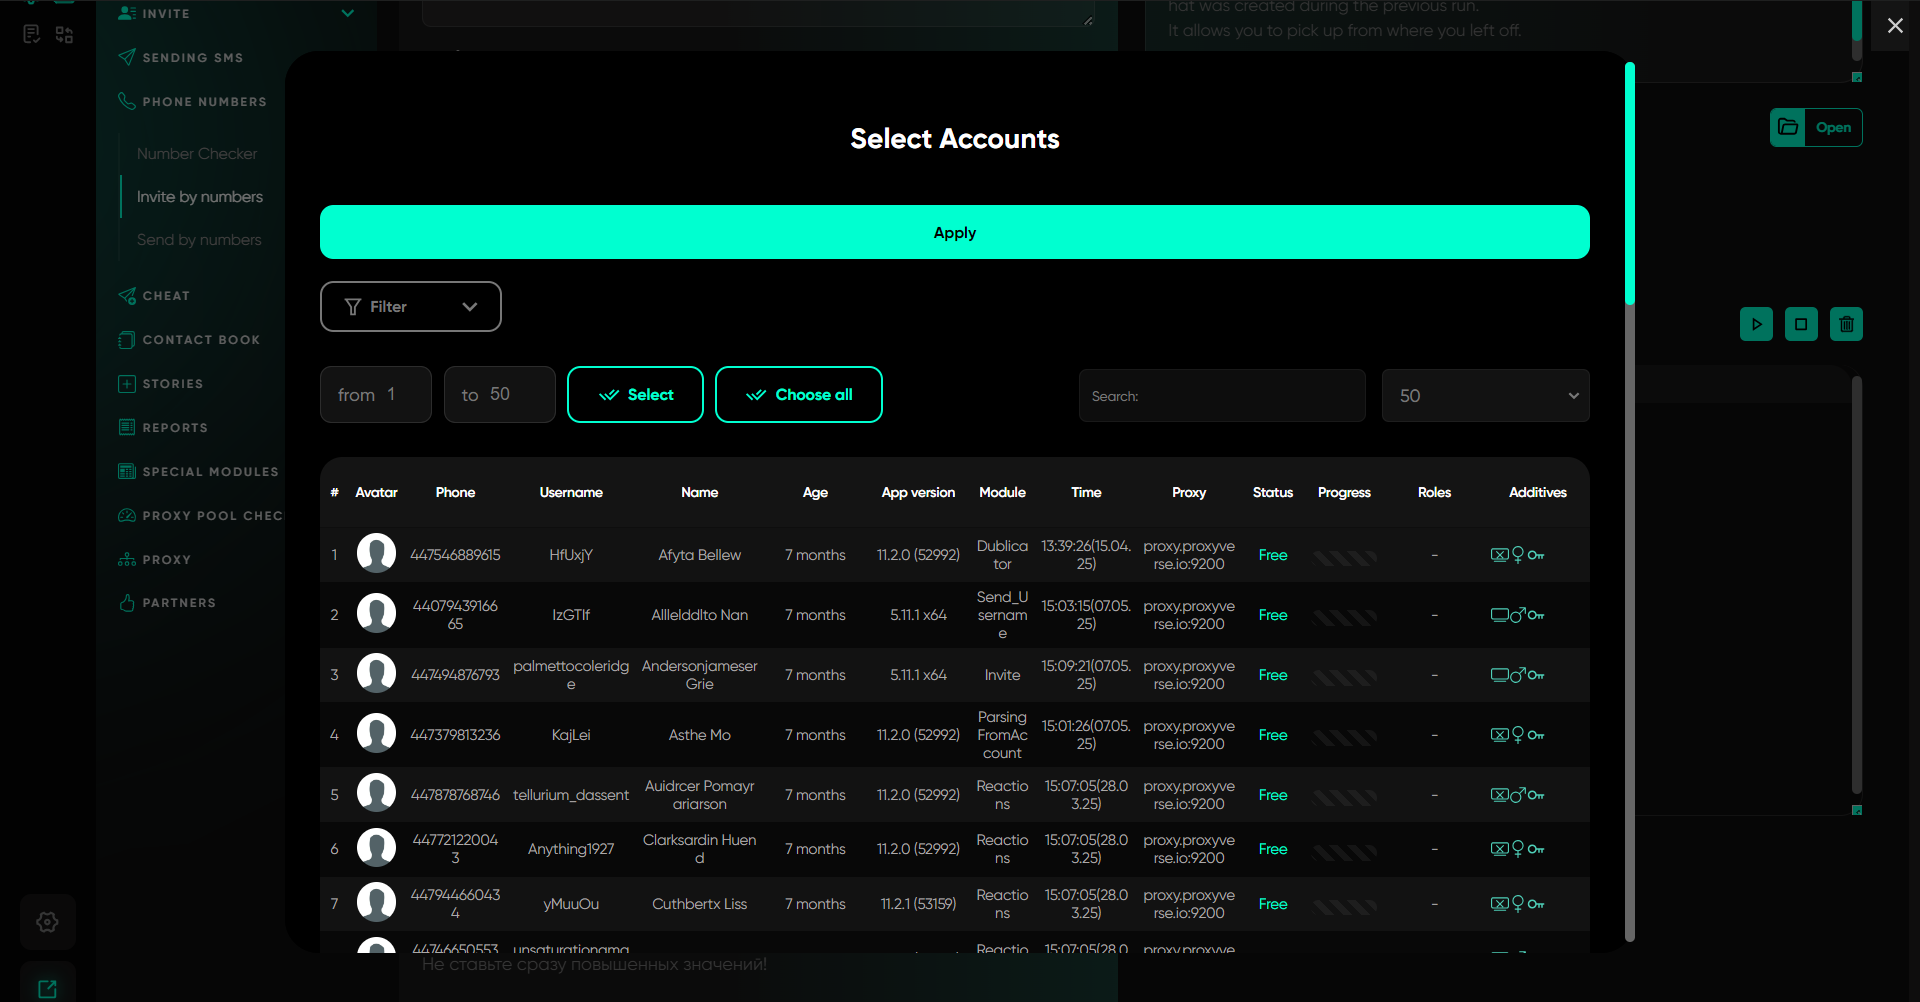The height and width of the screenshot is (1002, 1920).
Task: Select account row for KajLei
Action: (571, 735)
